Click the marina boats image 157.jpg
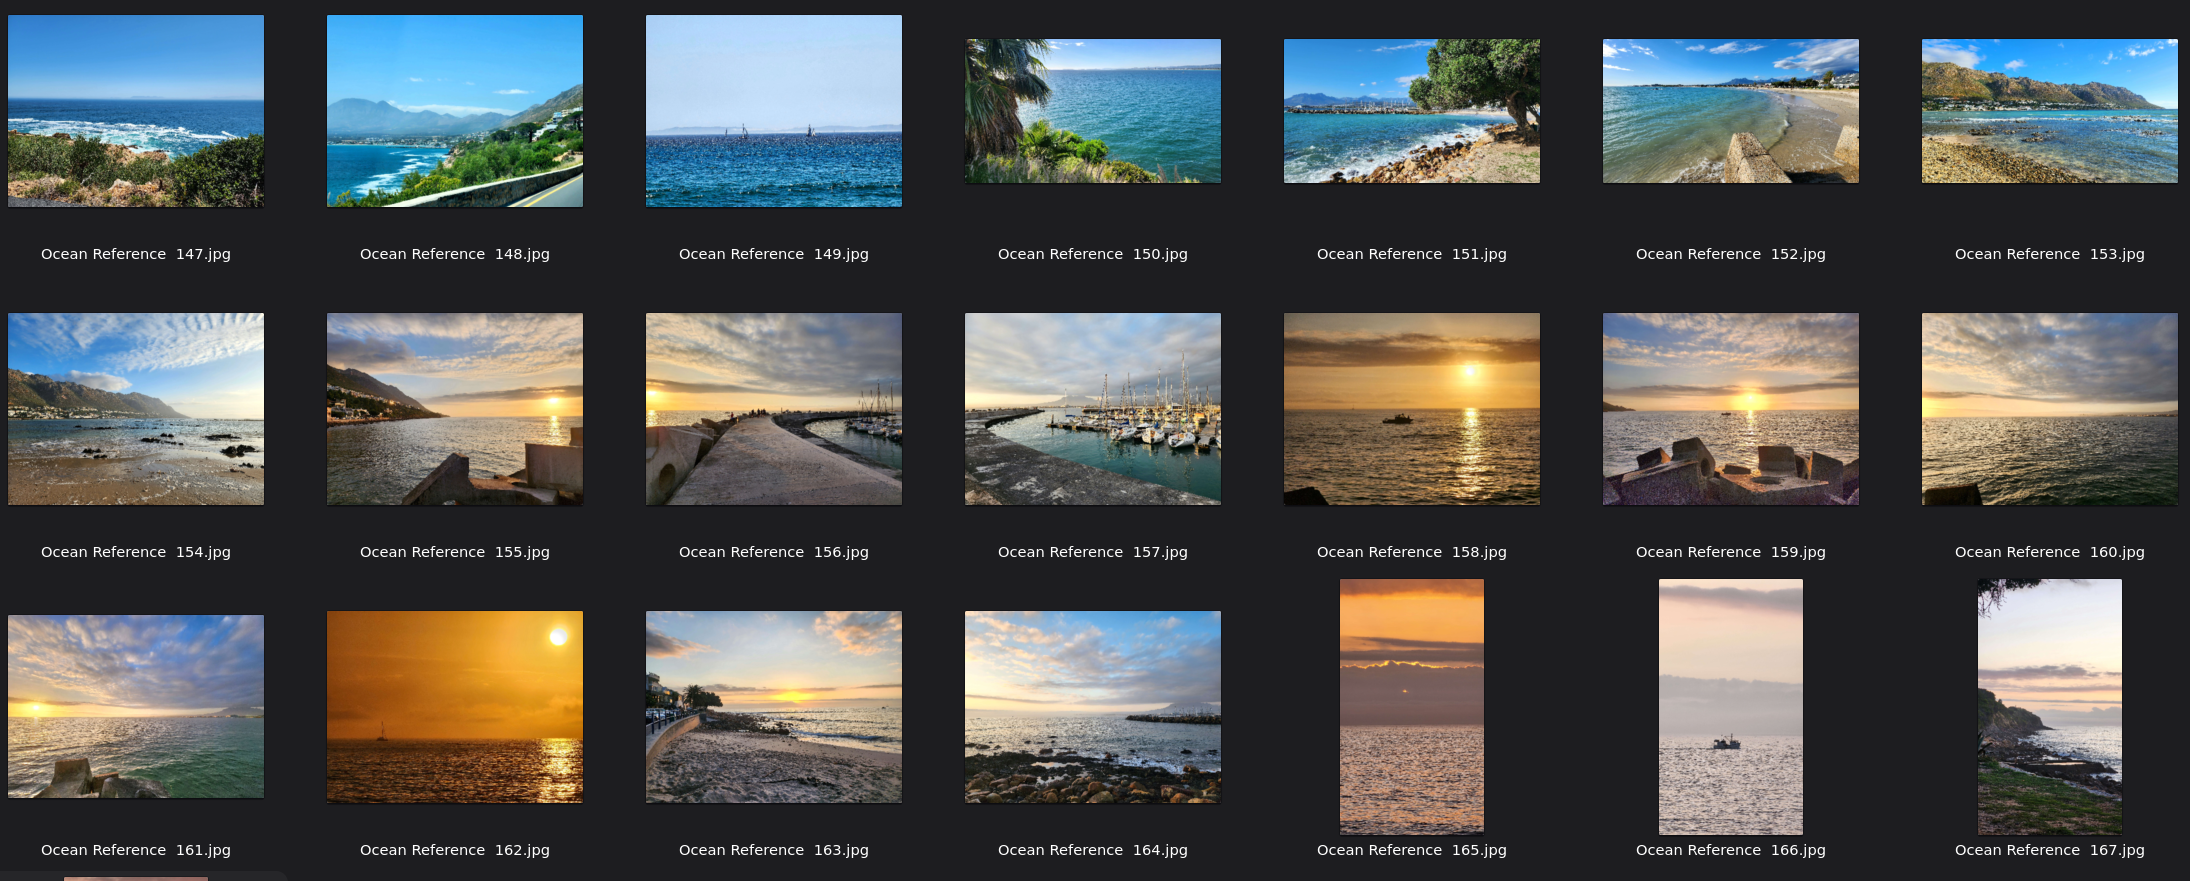Viewport: 2190px width, 881px height. [1093, 409]
